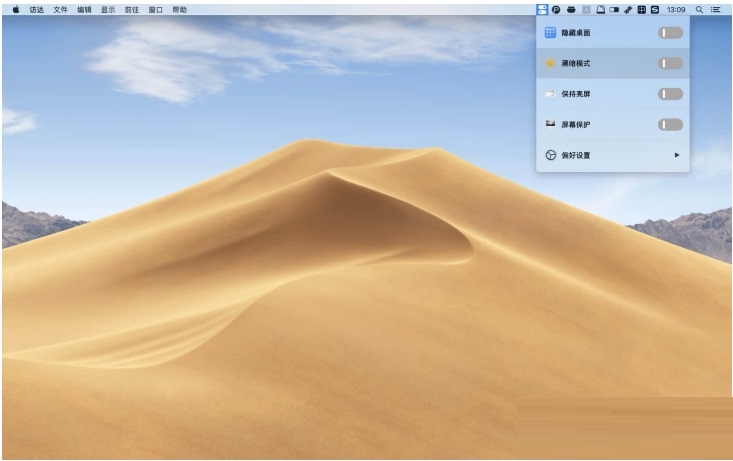Open the 帮助 menu
This screenshot has height=461, width=733.
tap(180, 10)
